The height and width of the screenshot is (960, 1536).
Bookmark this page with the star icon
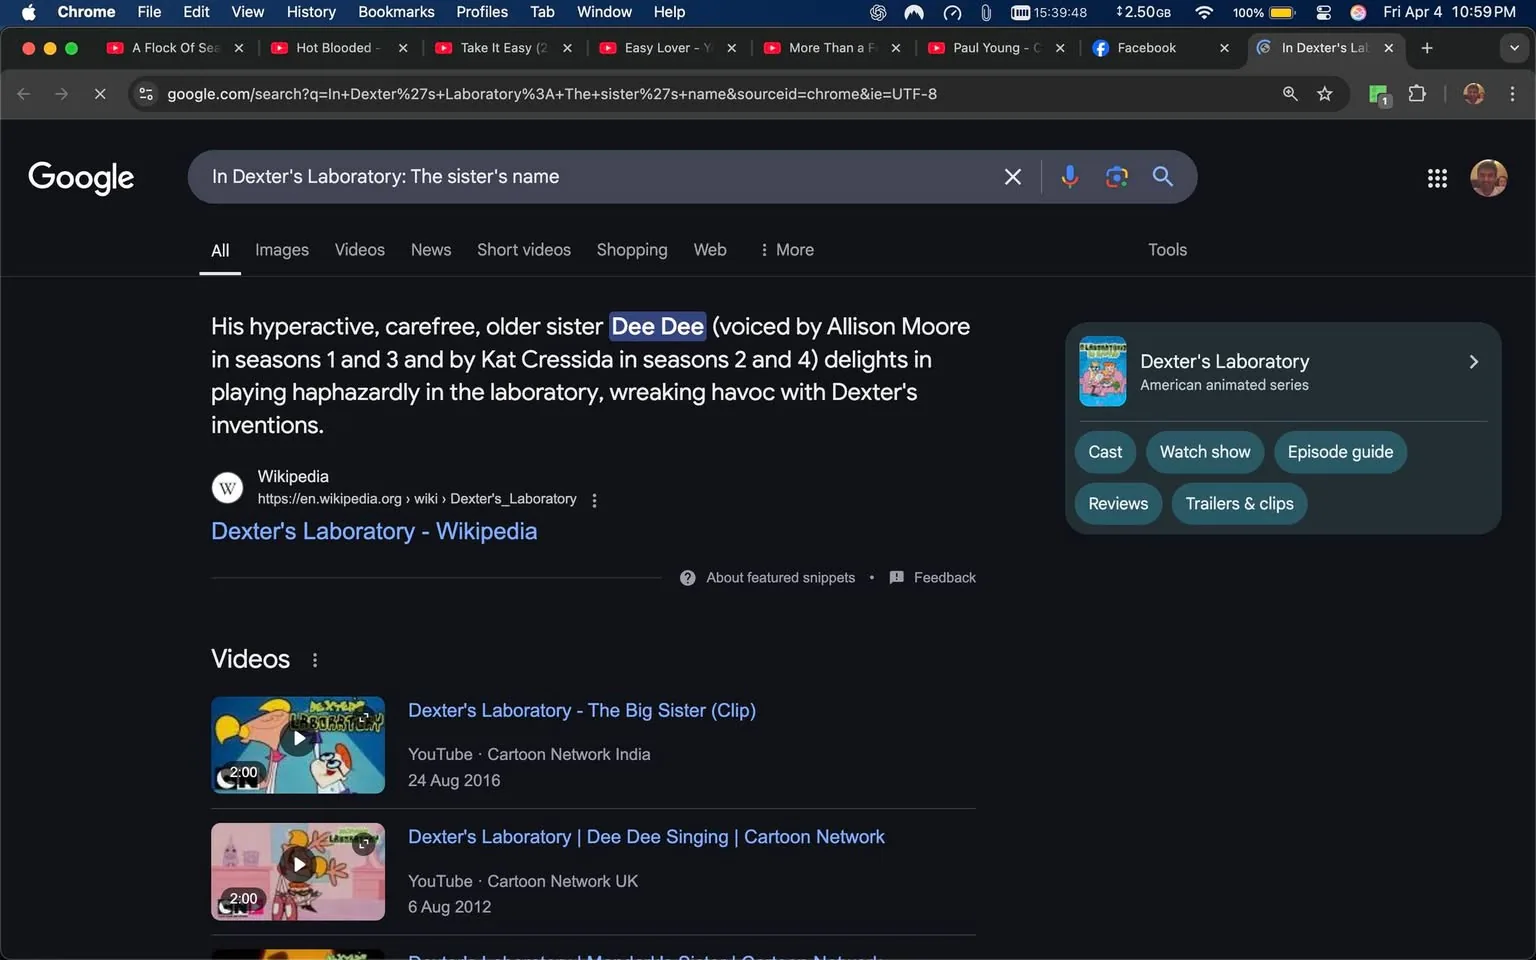(1325, 93)
